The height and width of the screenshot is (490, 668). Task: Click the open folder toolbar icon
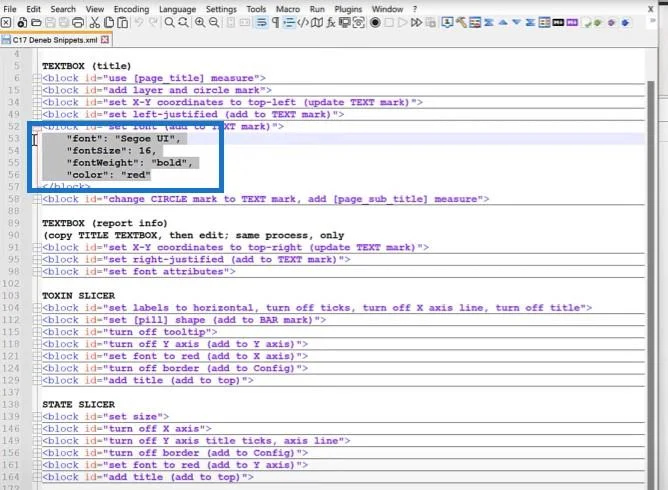[36, 23]
